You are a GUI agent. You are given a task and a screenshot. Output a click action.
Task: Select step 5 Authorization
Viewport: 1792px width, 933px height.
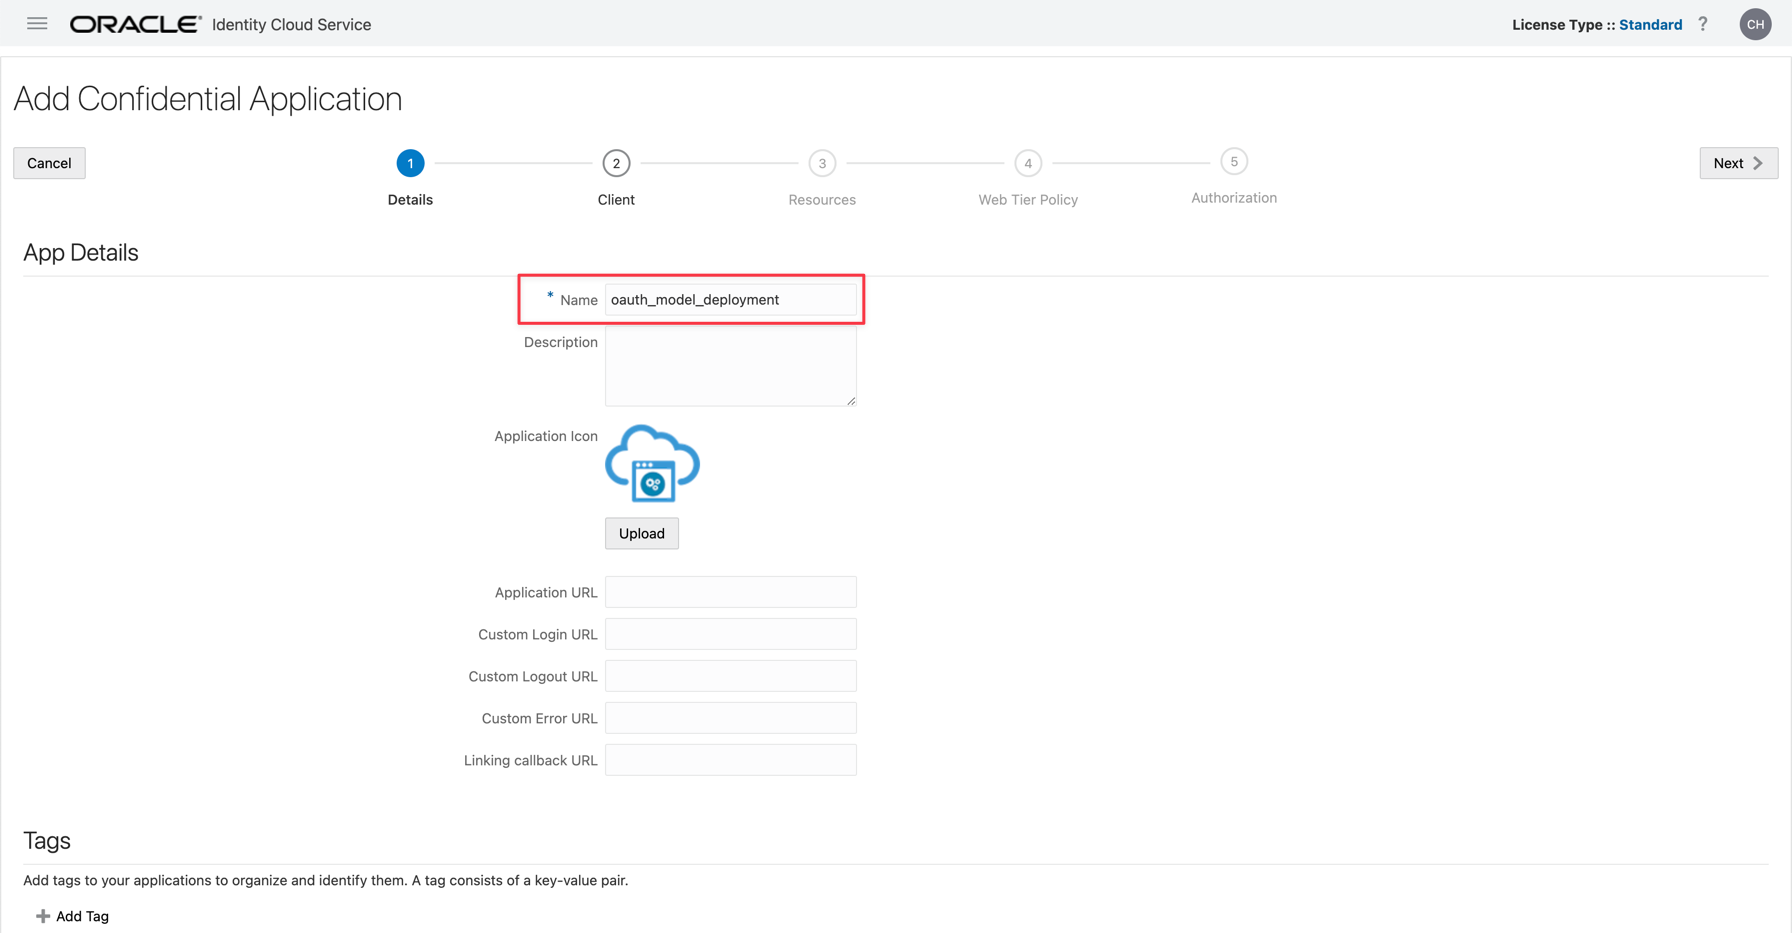click(x=1234, y=162)
